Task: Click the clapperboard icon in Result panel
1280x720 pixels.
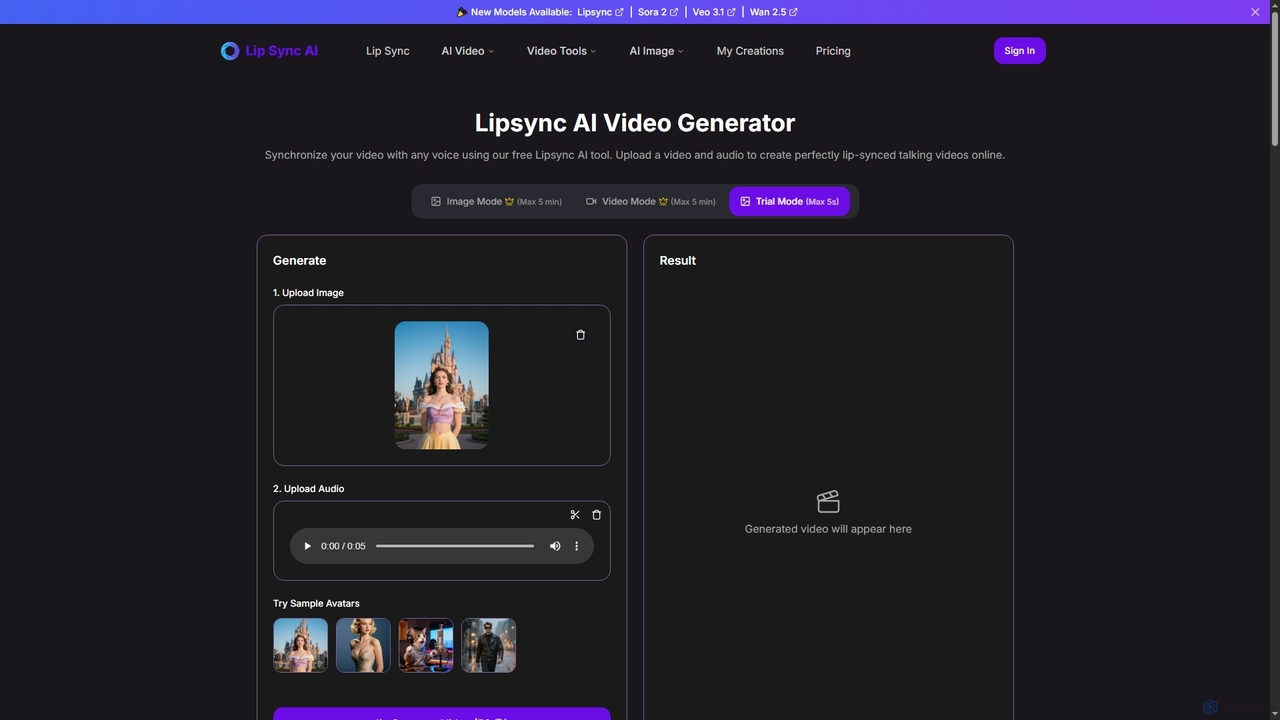Action: tap(828, 501)
